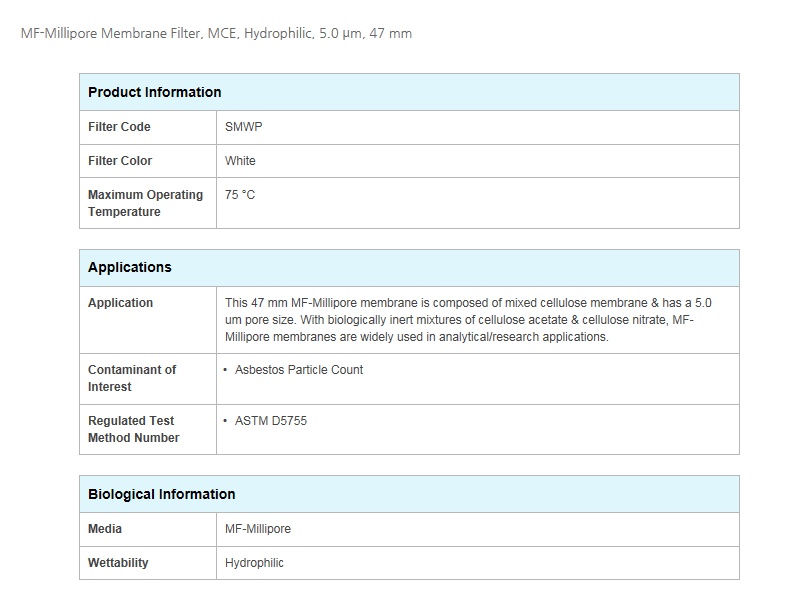Select the Hydrophilic wettability value
Viewport: 786px width, 605px height.
pos(254,563)
